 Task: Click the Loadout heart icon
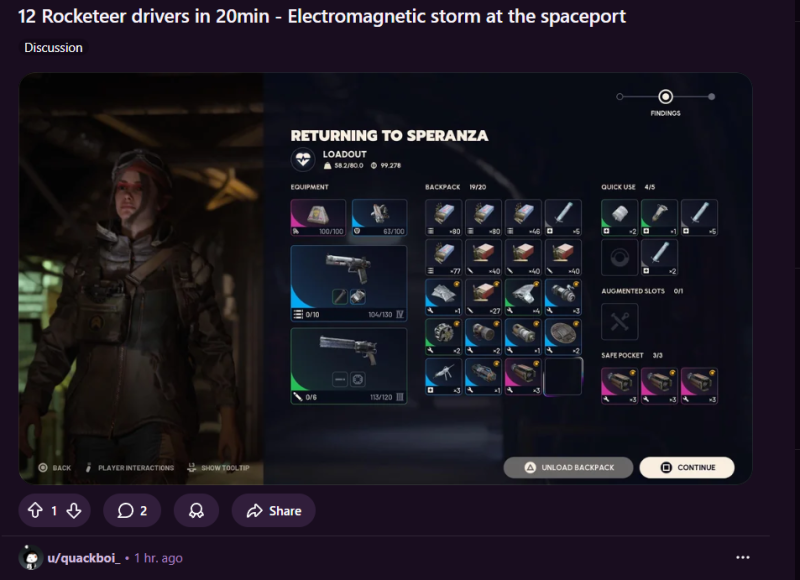click(303, 159)
